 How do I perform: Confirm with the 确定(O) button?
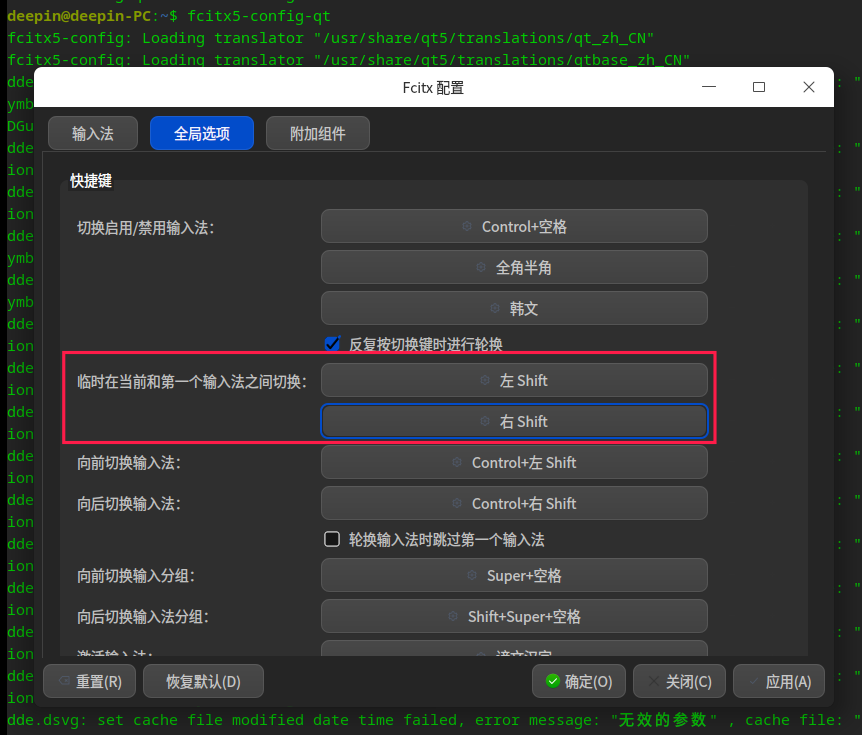point(579,681)
